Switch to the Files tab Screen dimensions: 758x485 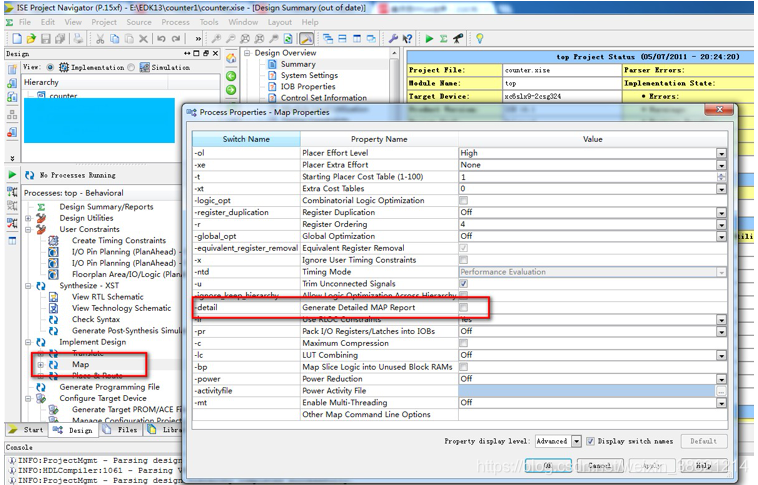point(122,429)
